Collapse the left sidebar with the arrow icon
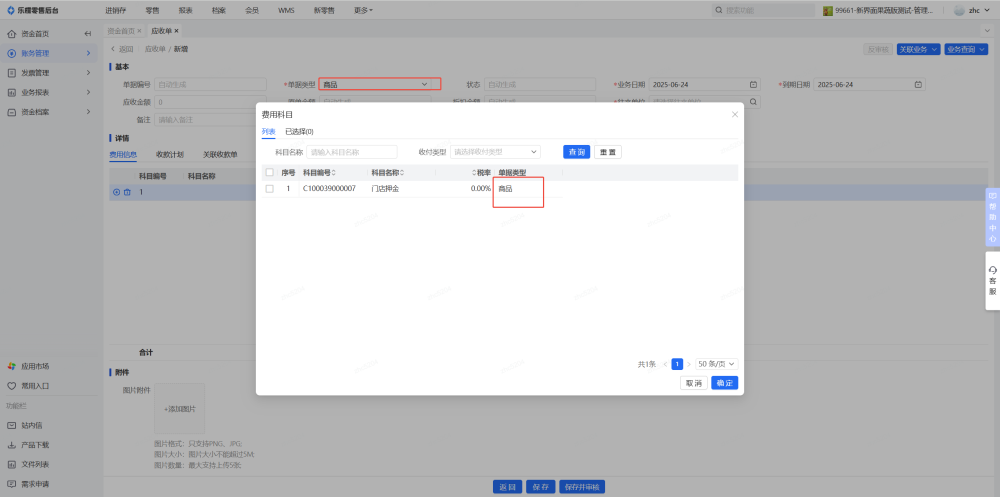This screenshot has height=497, width=1000. pos(88,33)
